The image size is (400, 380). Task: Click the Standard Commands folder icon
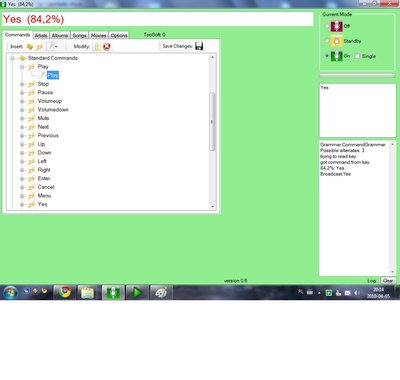pos(22,58)
